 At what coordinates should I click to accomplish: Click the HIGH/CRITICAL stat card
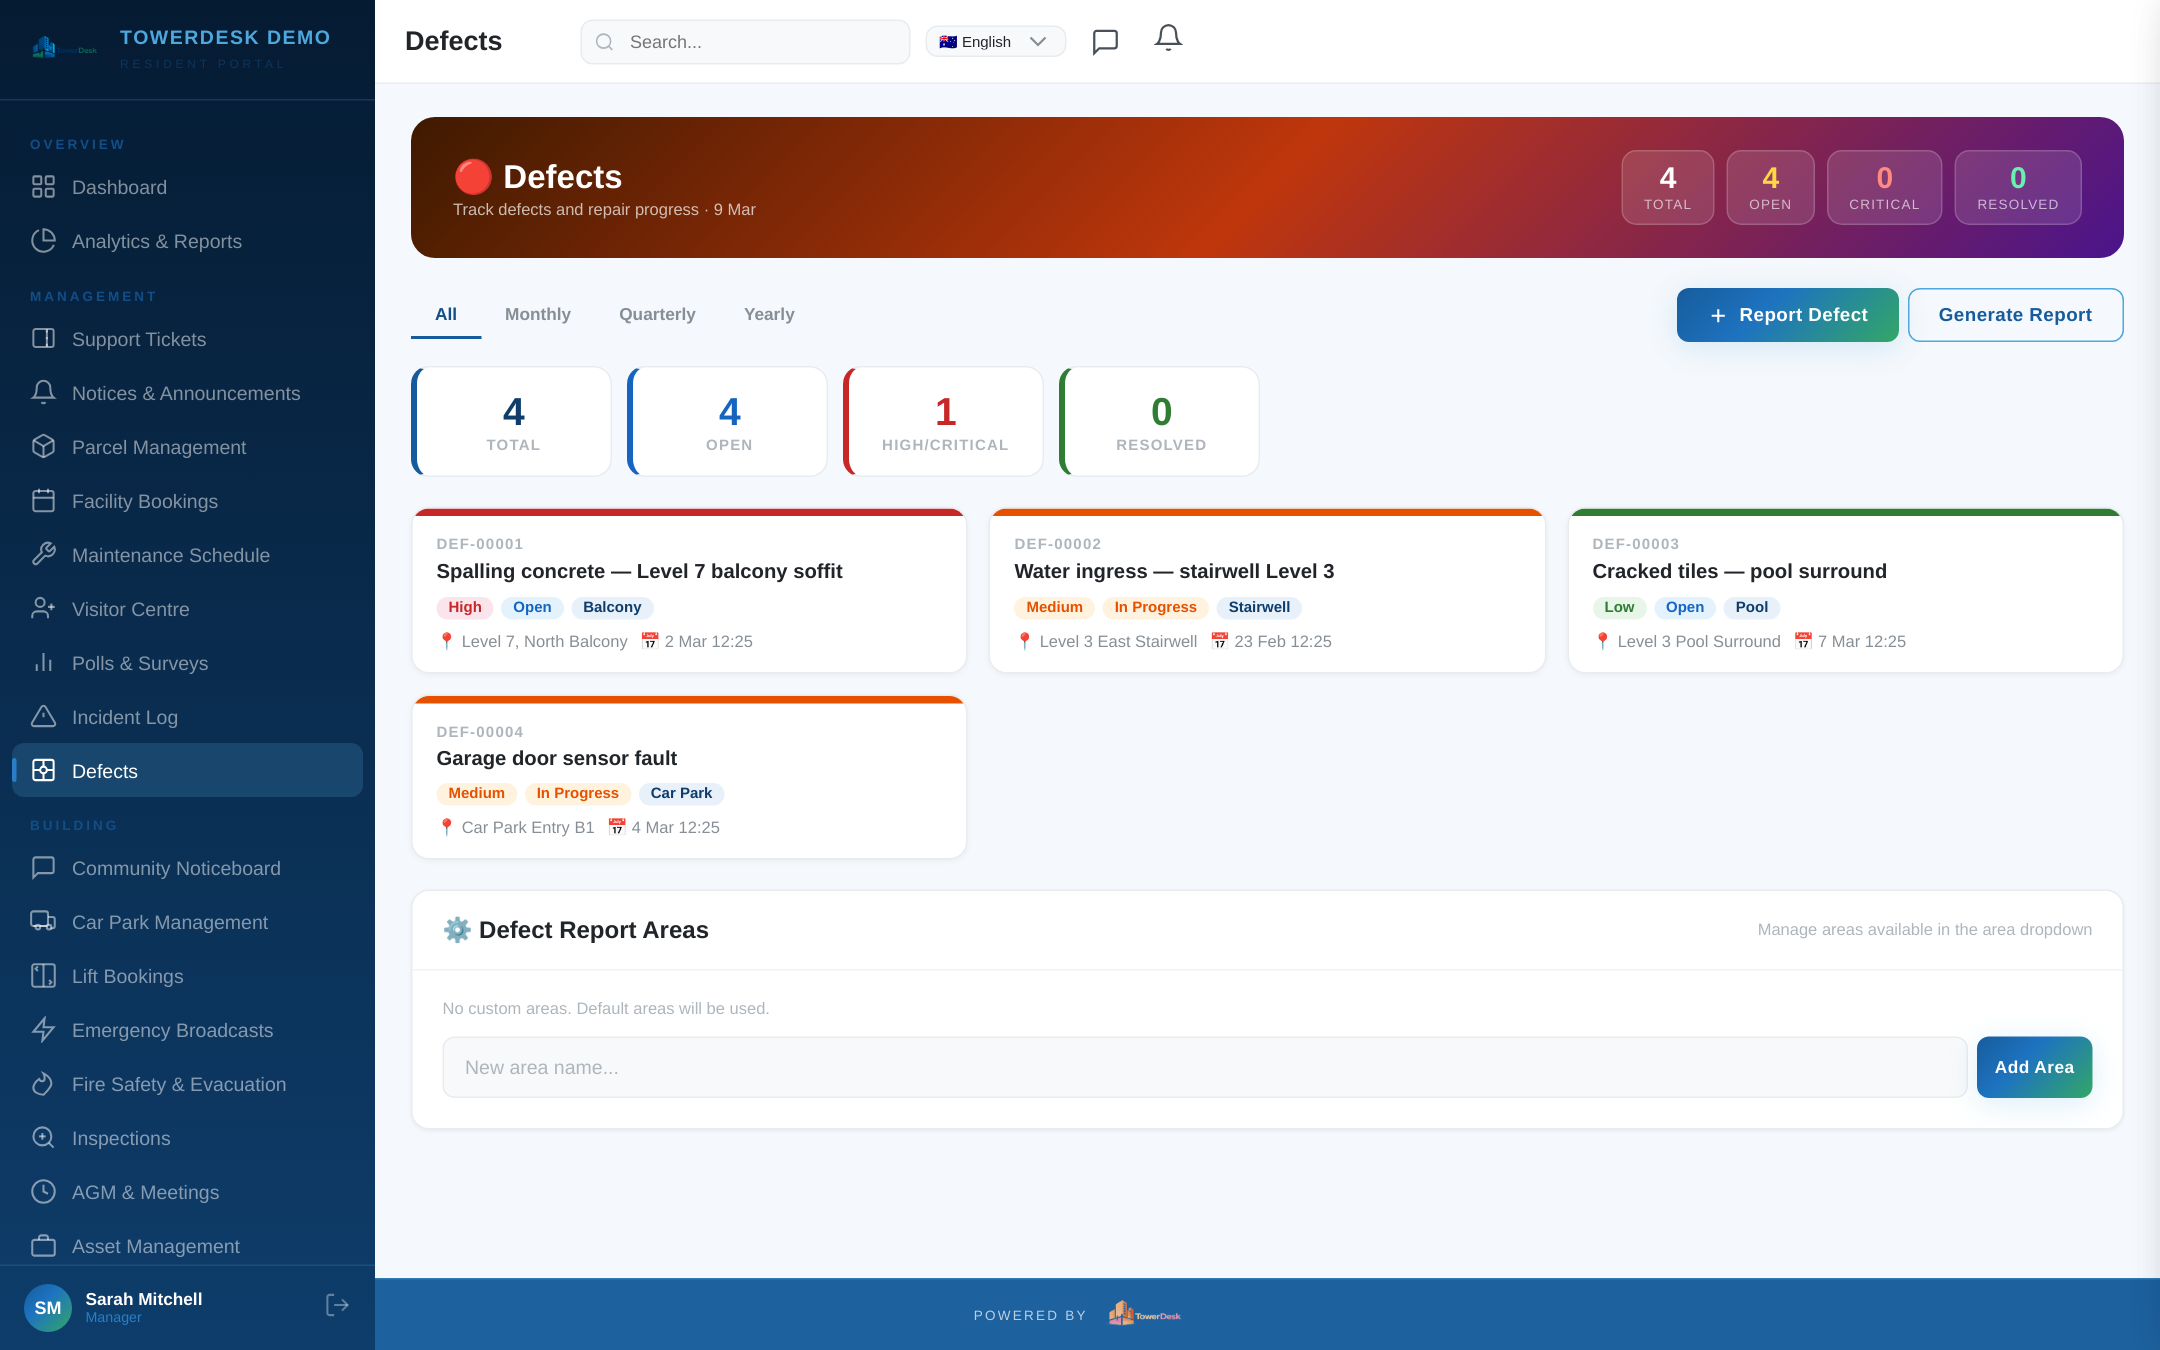942,421
